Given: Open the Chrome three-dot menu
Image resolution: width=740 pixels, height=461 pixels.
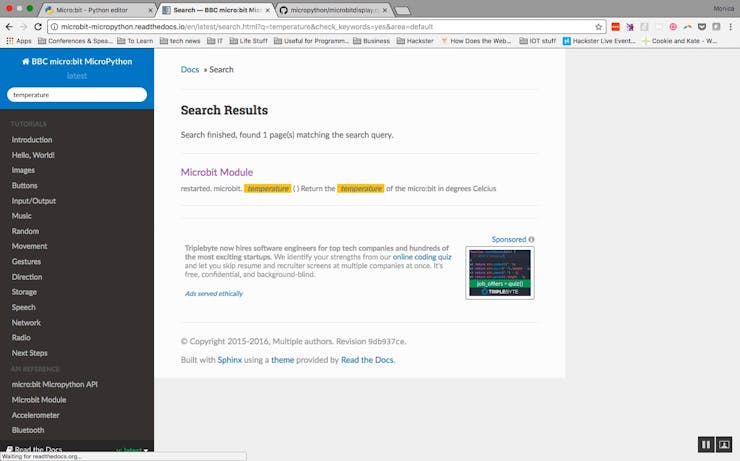Looking at the screenshot, I should tap(731, 27).
